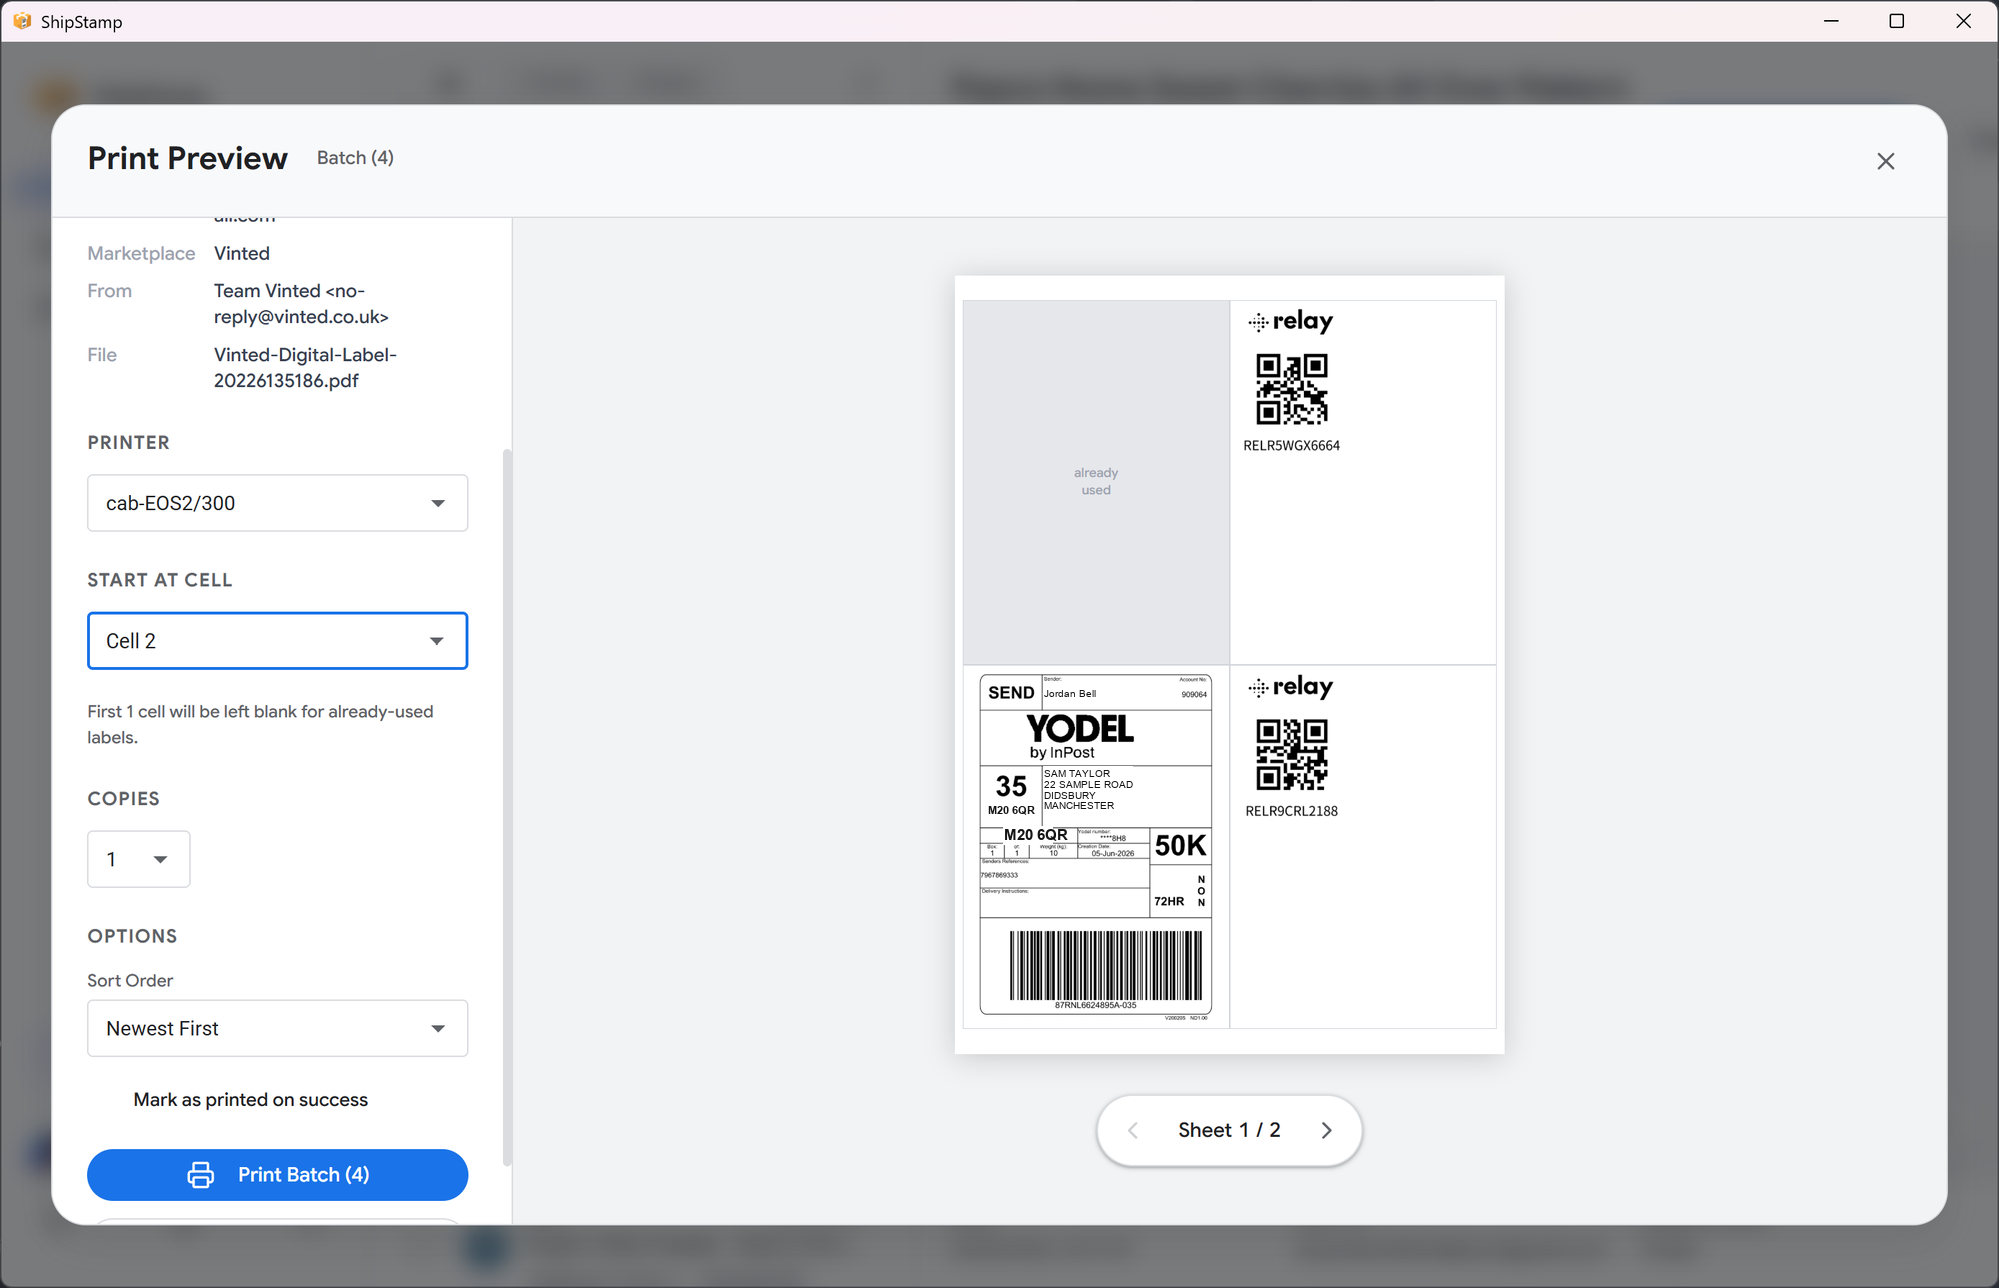Click the sender Team Vinted no-reply address
Screen dimensions: 1999x1288
click(x=301, y=304)
